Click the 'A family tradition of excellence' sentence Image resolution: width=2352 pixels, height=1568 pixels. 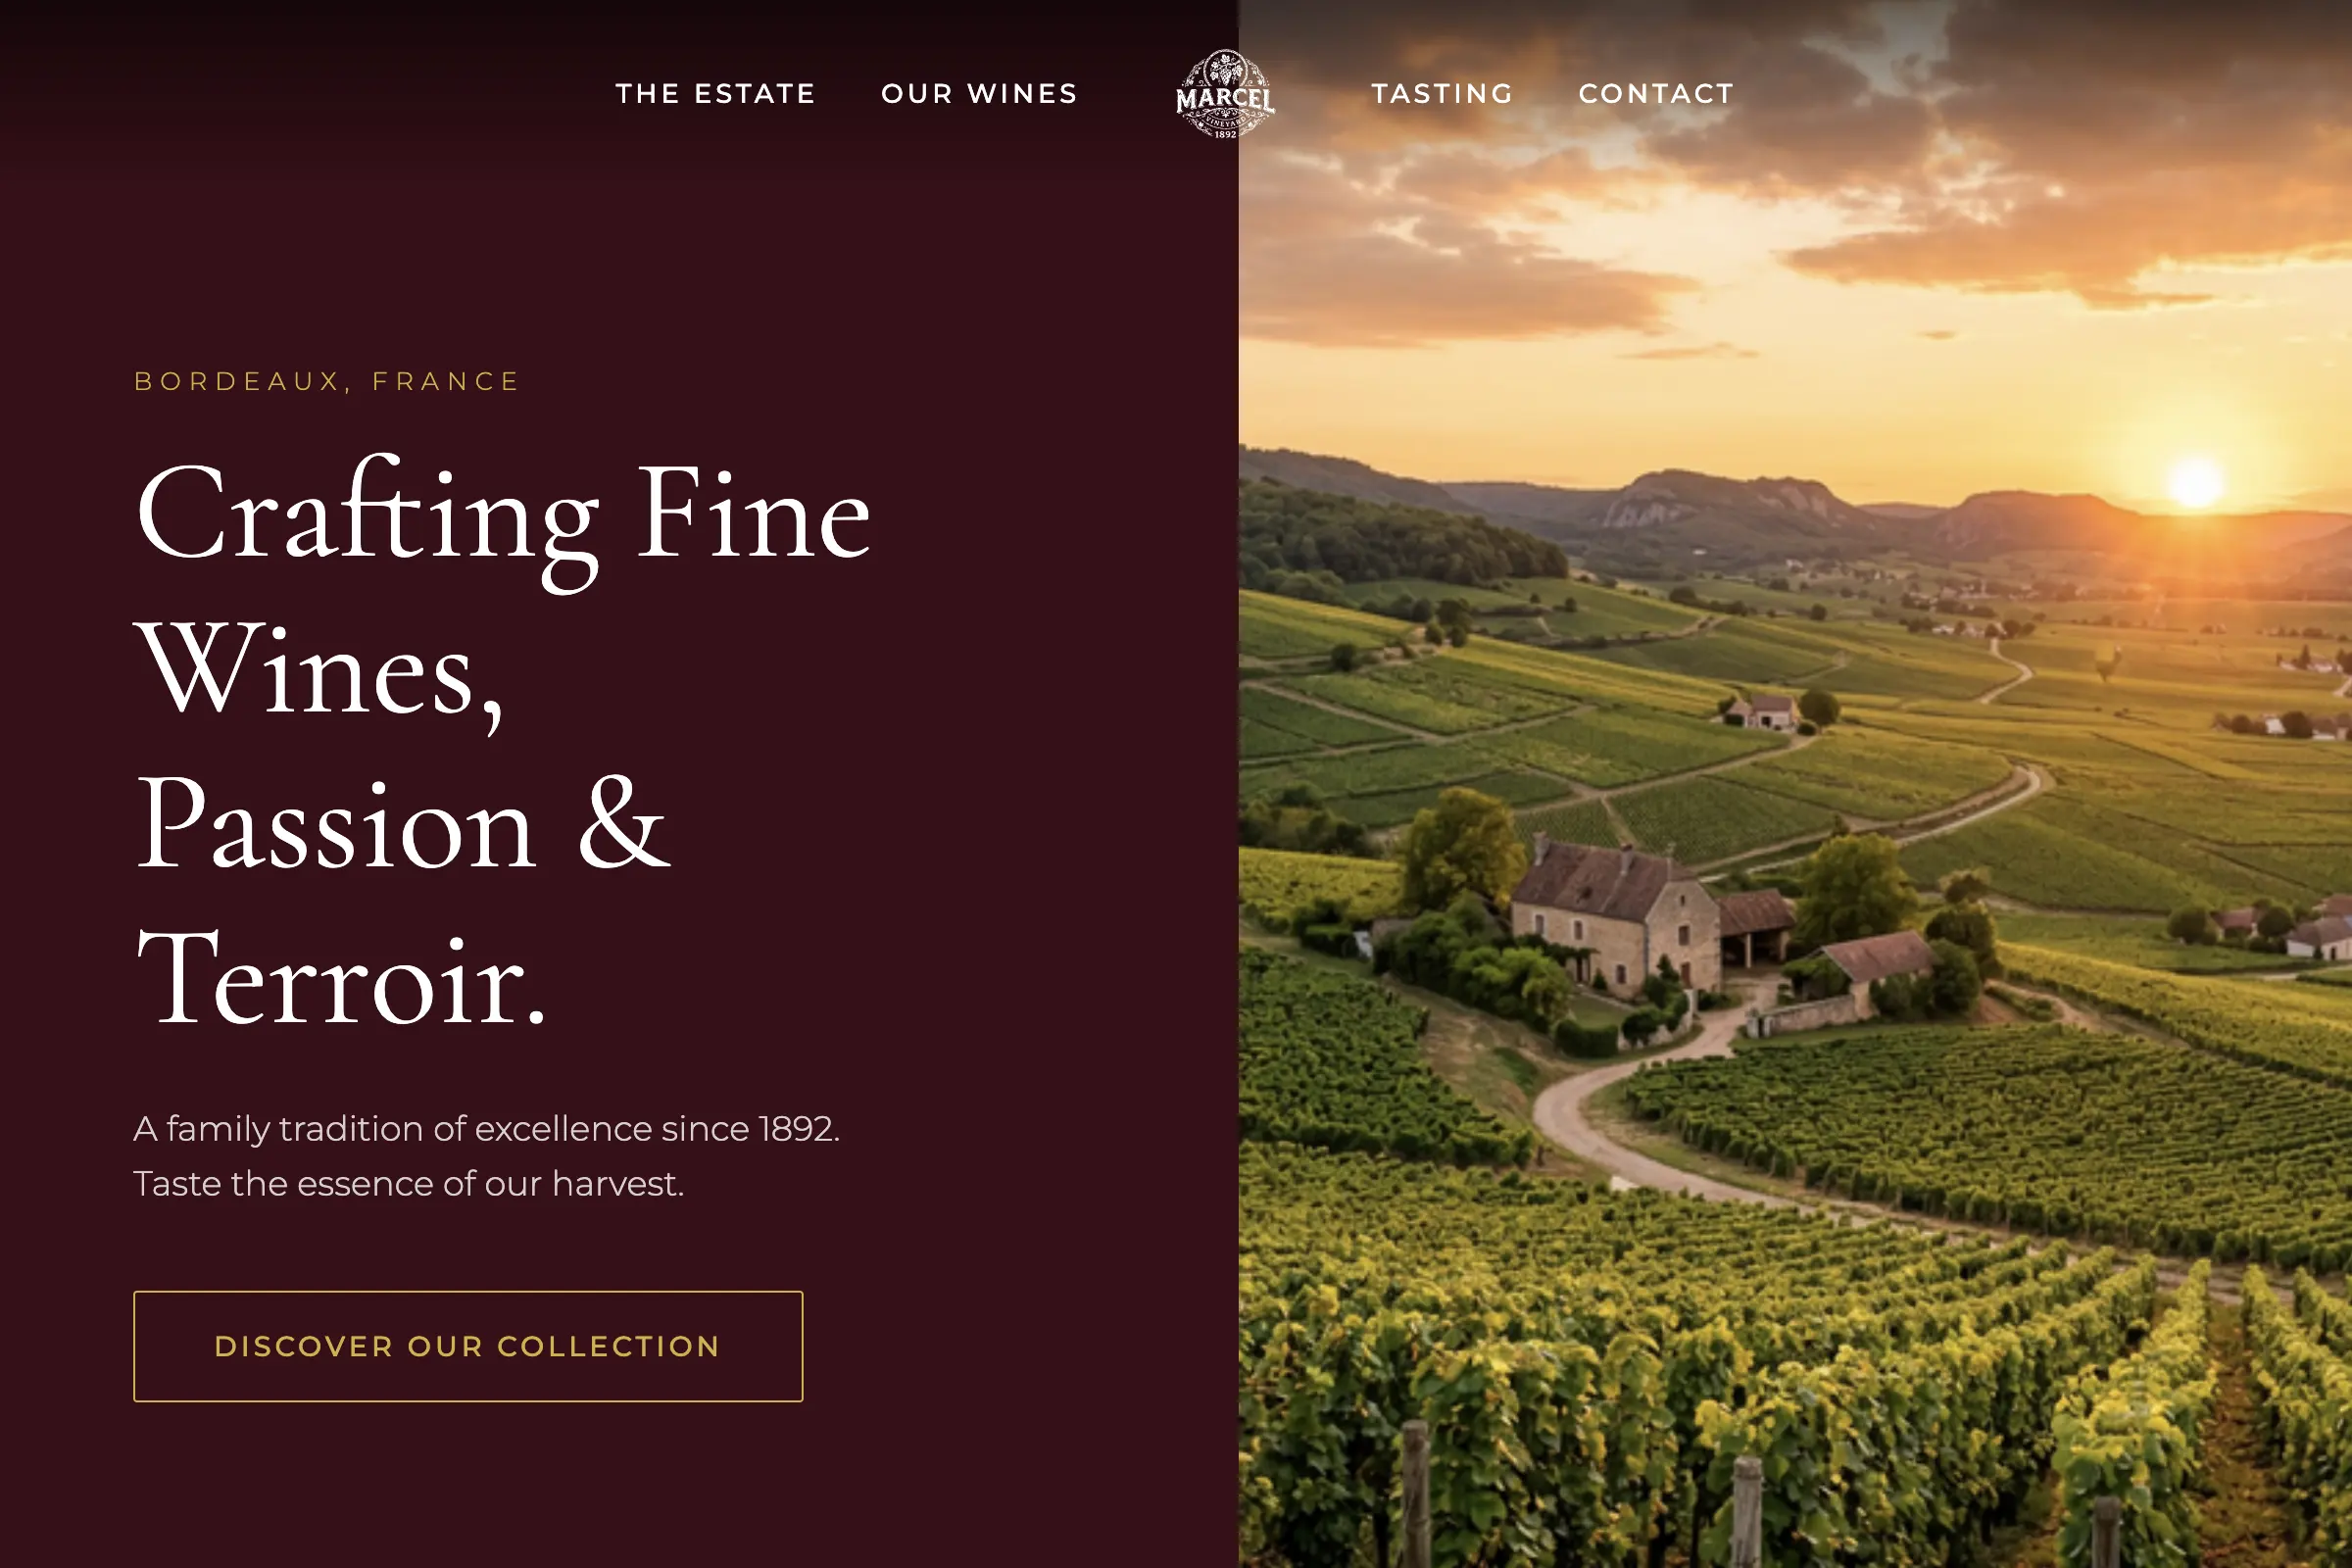(487, 1129)
